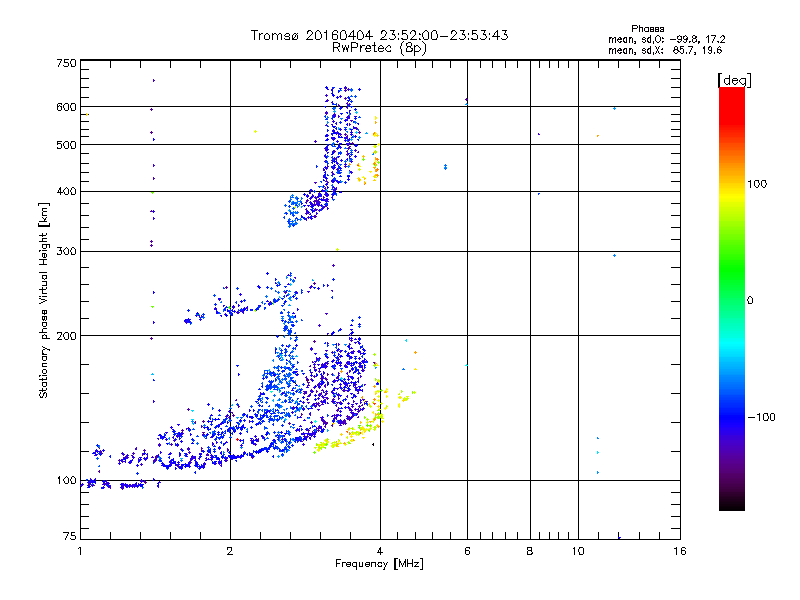800x600 pixels.
Task: Click the y-axis '500' tick label
Action: click(66, 145)
